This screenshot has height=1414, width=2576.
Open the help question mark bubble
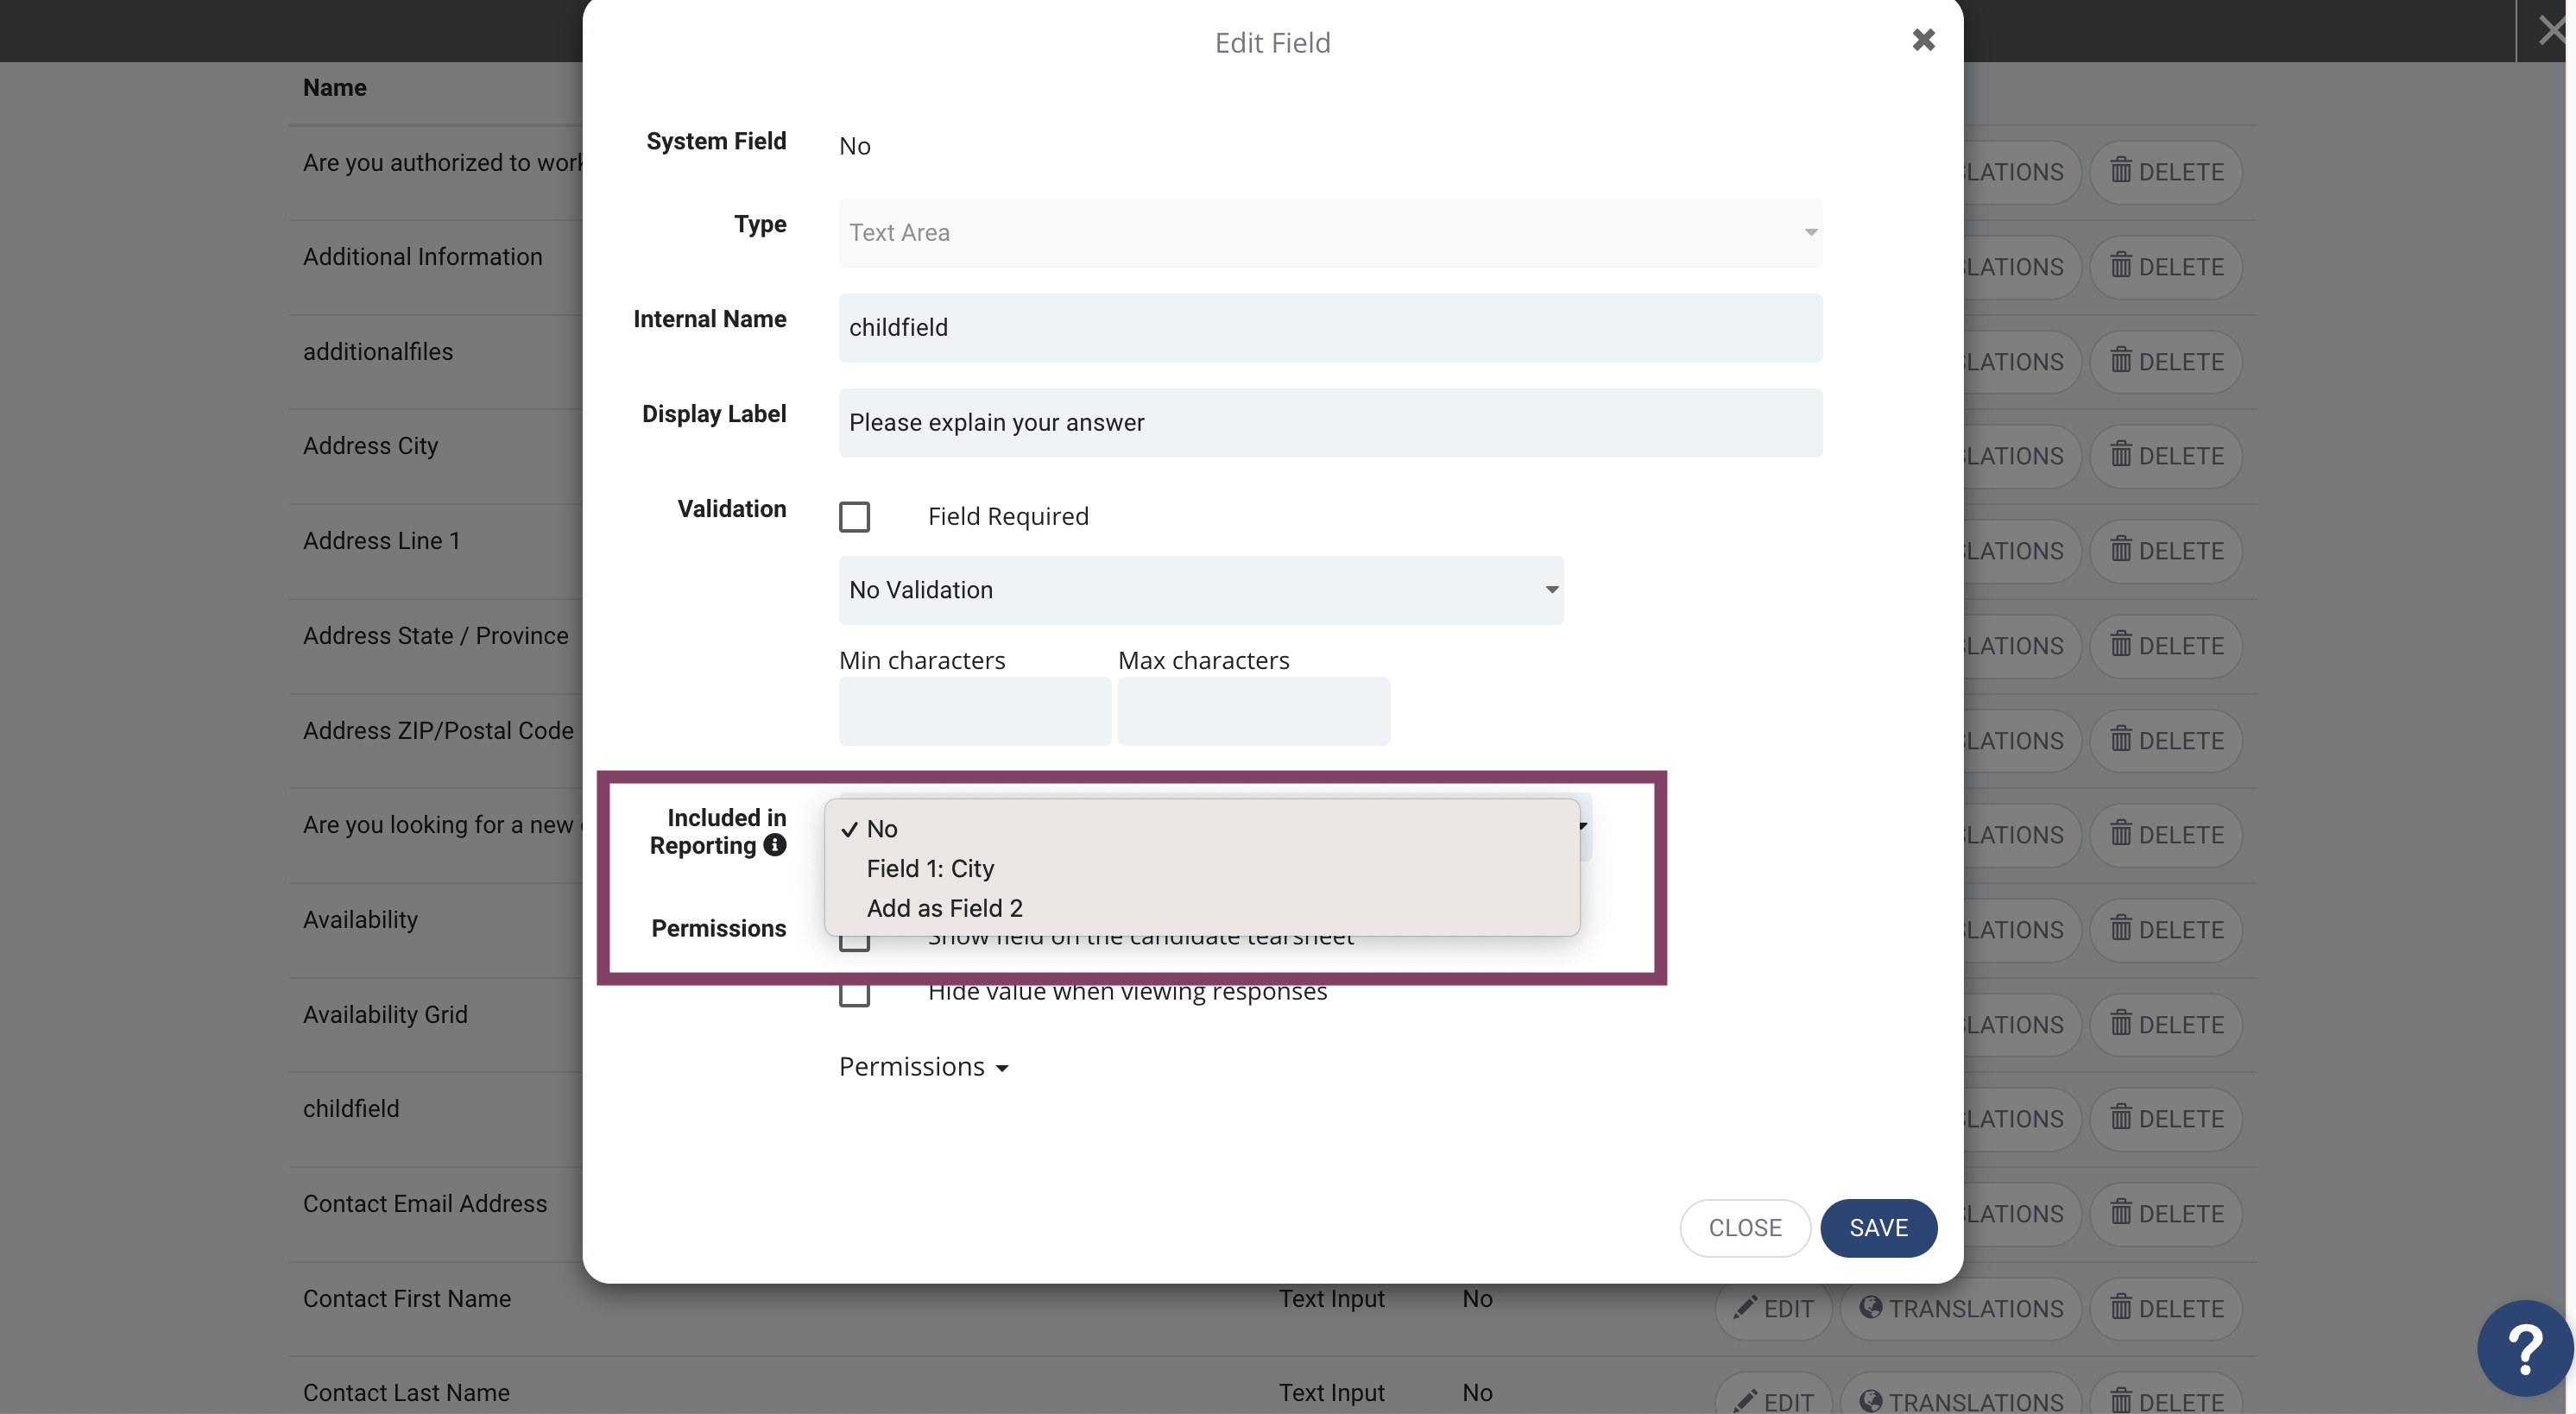coord(2524,1348)
